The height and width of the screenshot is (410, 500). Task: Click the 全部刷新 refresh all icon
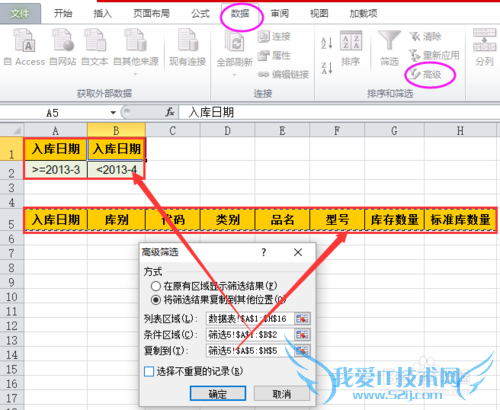pyautogui.click(x=235, y=48)
